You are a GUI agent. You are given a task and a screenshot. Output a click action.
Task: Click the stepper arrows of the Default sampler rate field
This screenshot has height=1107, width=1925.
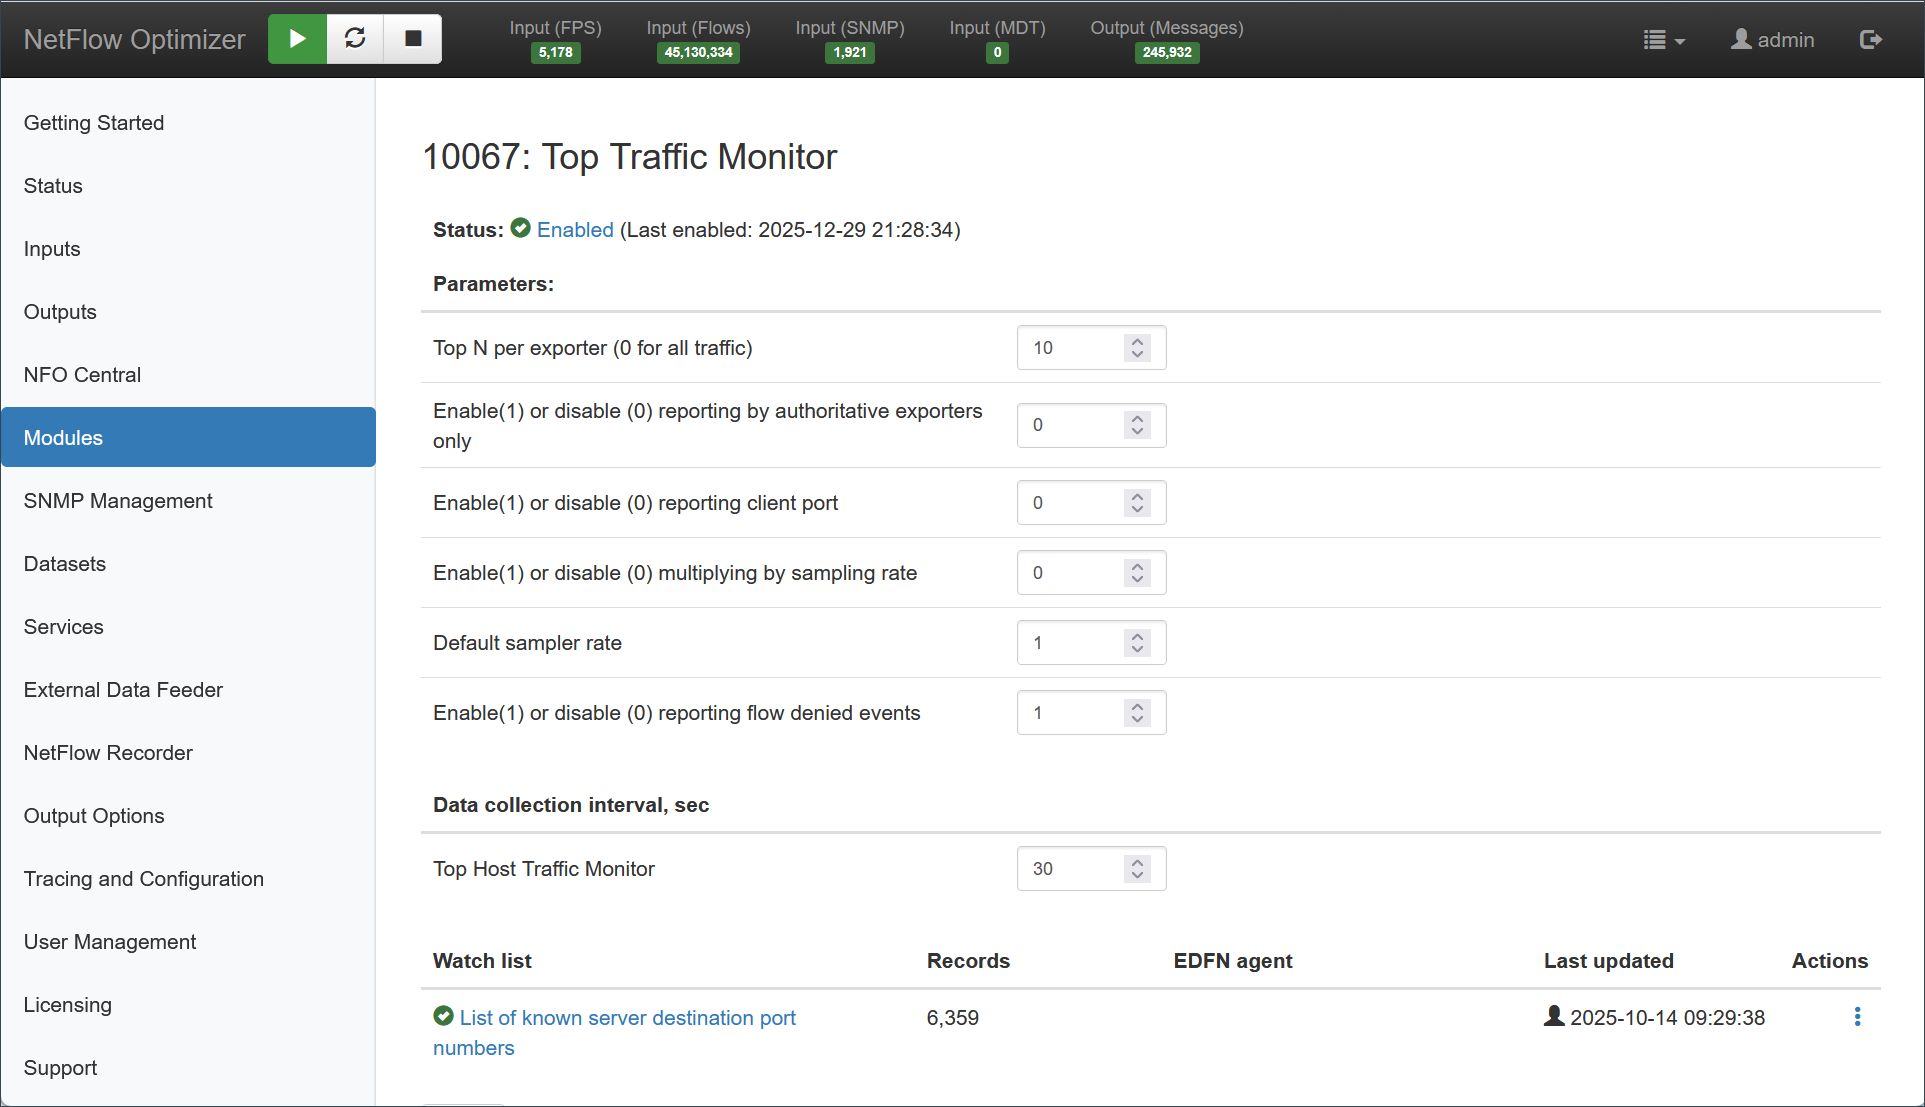[1137, 643]
